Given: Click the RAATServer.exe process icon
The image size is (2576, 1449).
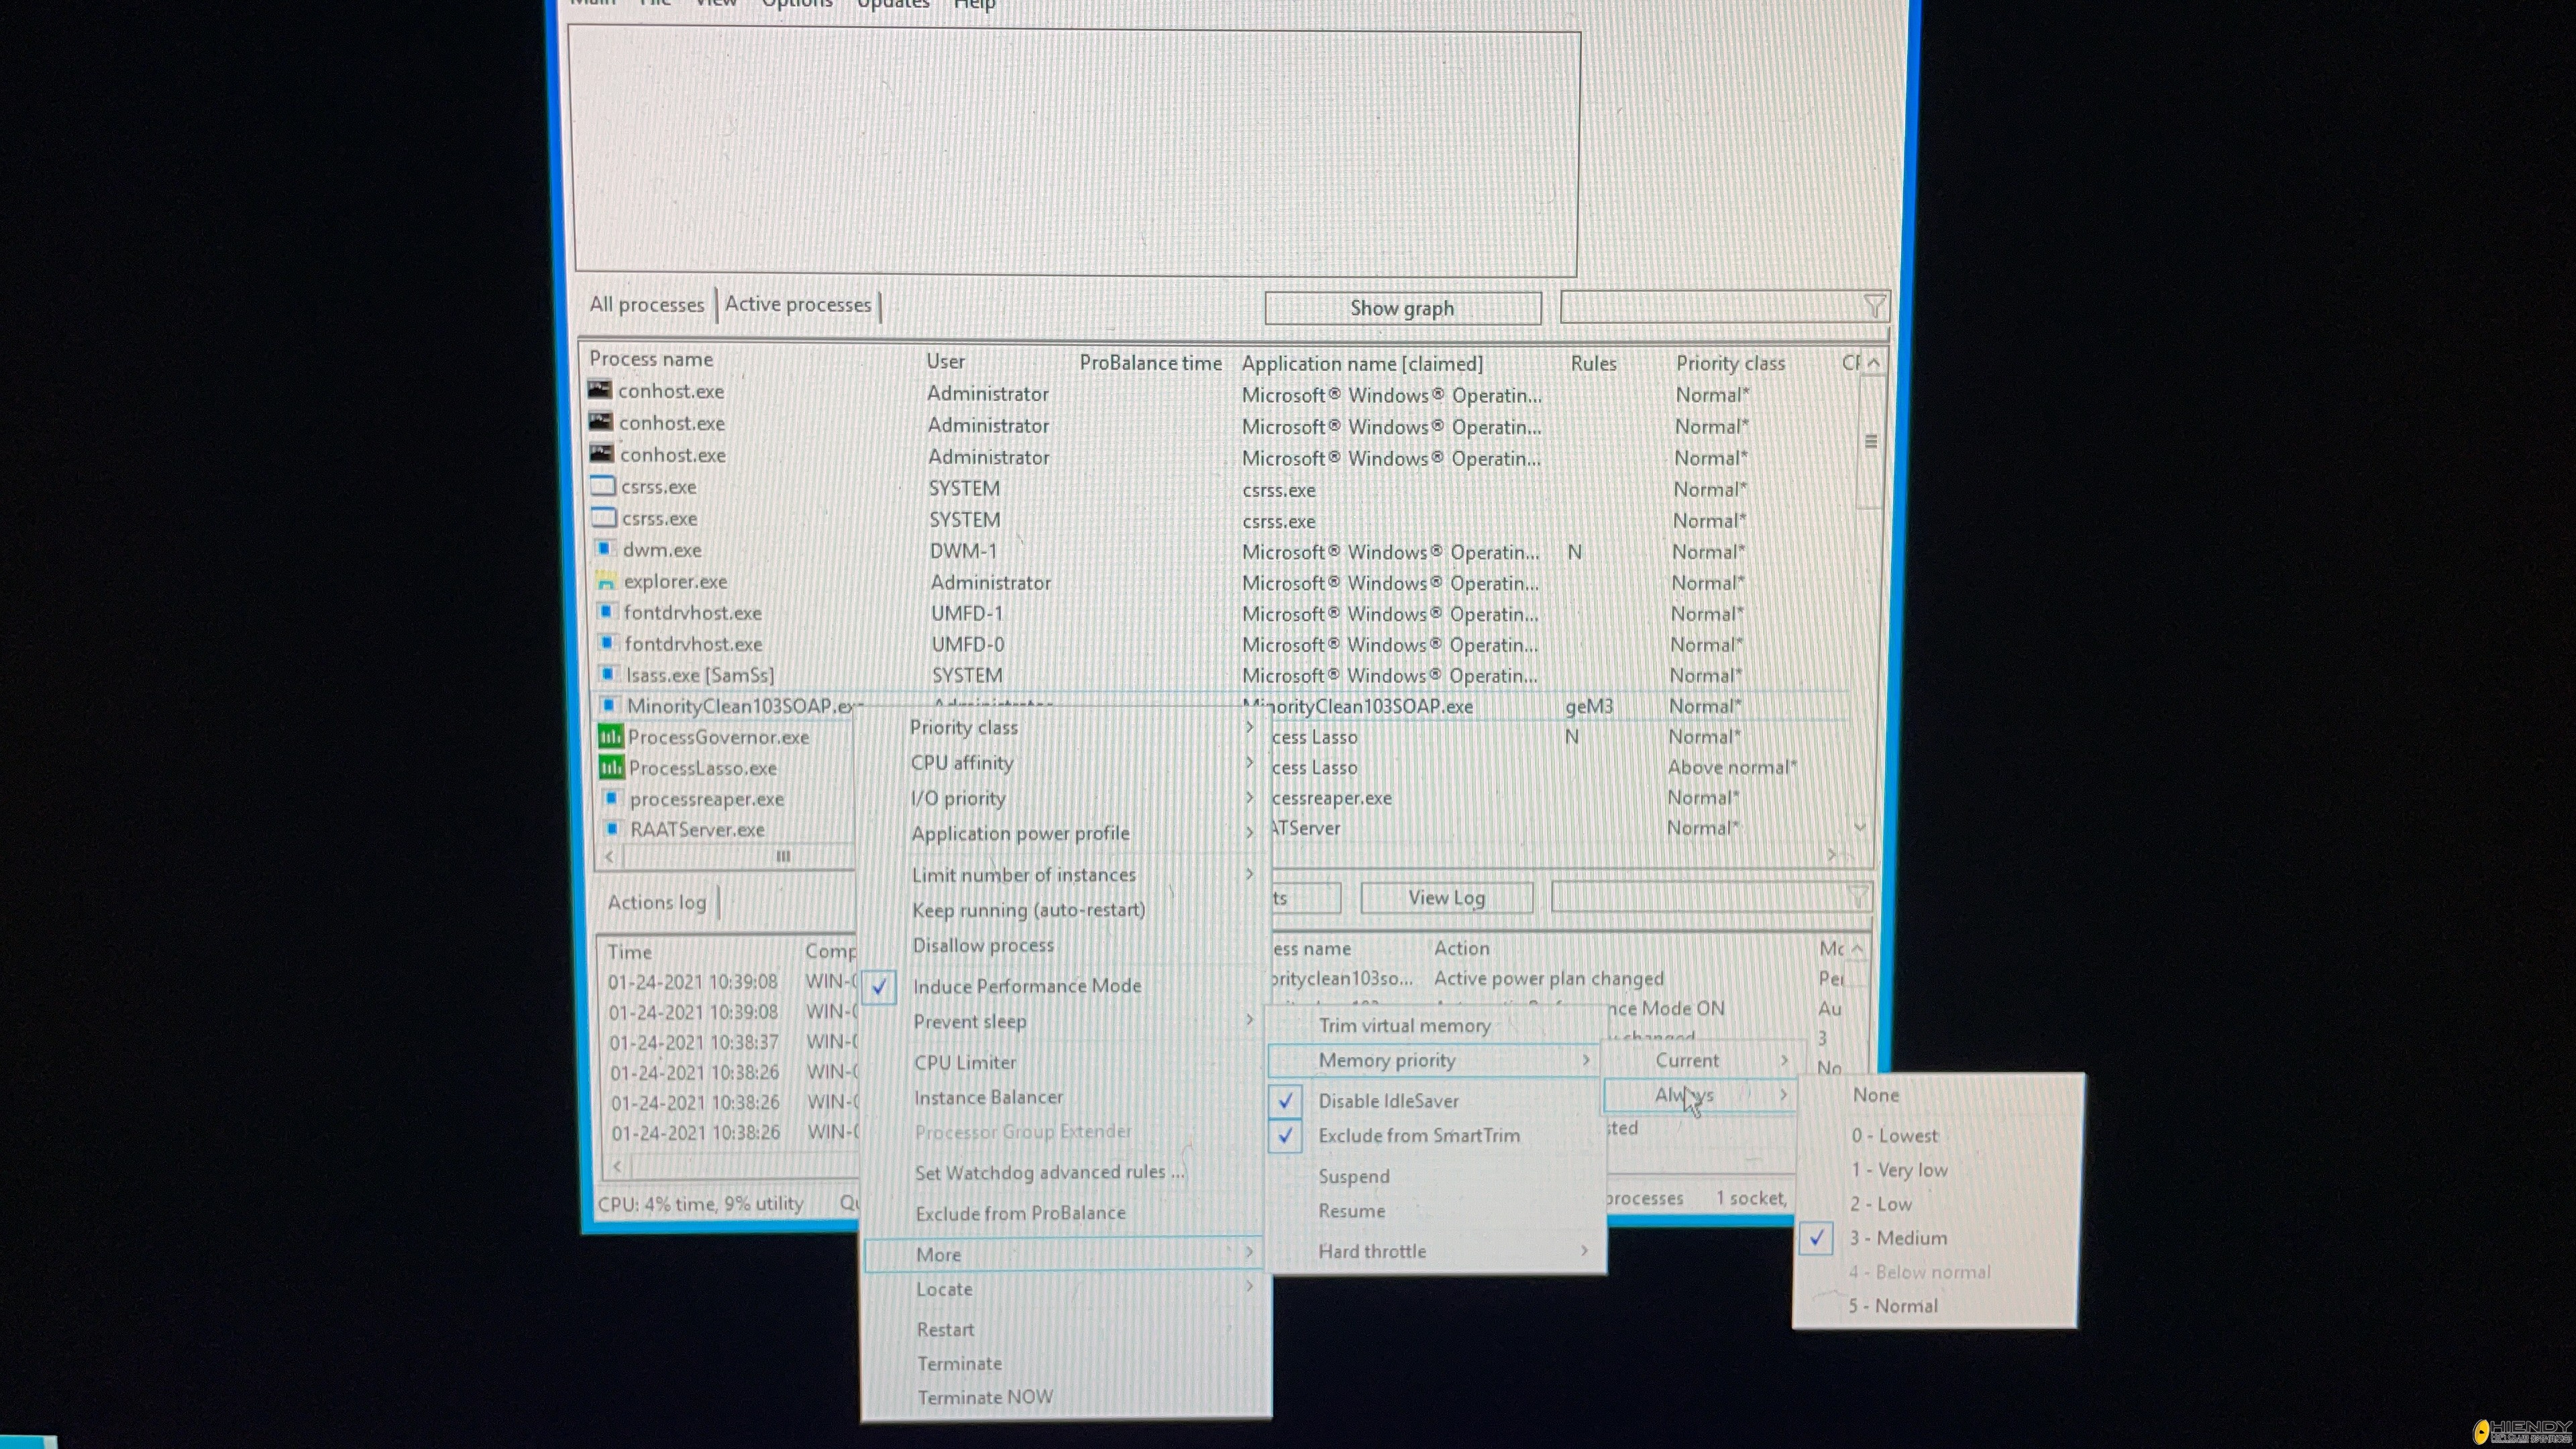Looking at the screenshot, I should pyautogui.click(x=612, y=829).
